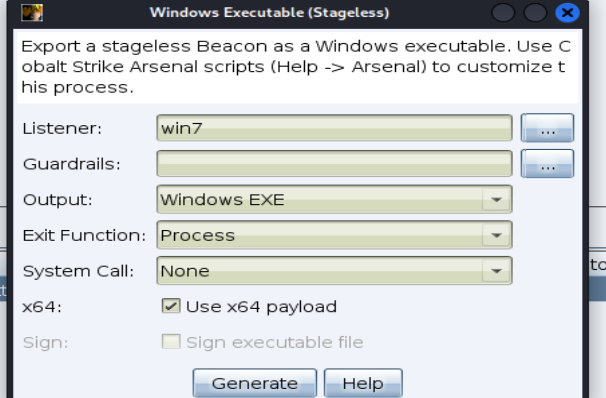Screen dimensions: 606x398
Task: Select the Windows EXE output combo box
Action: 334,199
